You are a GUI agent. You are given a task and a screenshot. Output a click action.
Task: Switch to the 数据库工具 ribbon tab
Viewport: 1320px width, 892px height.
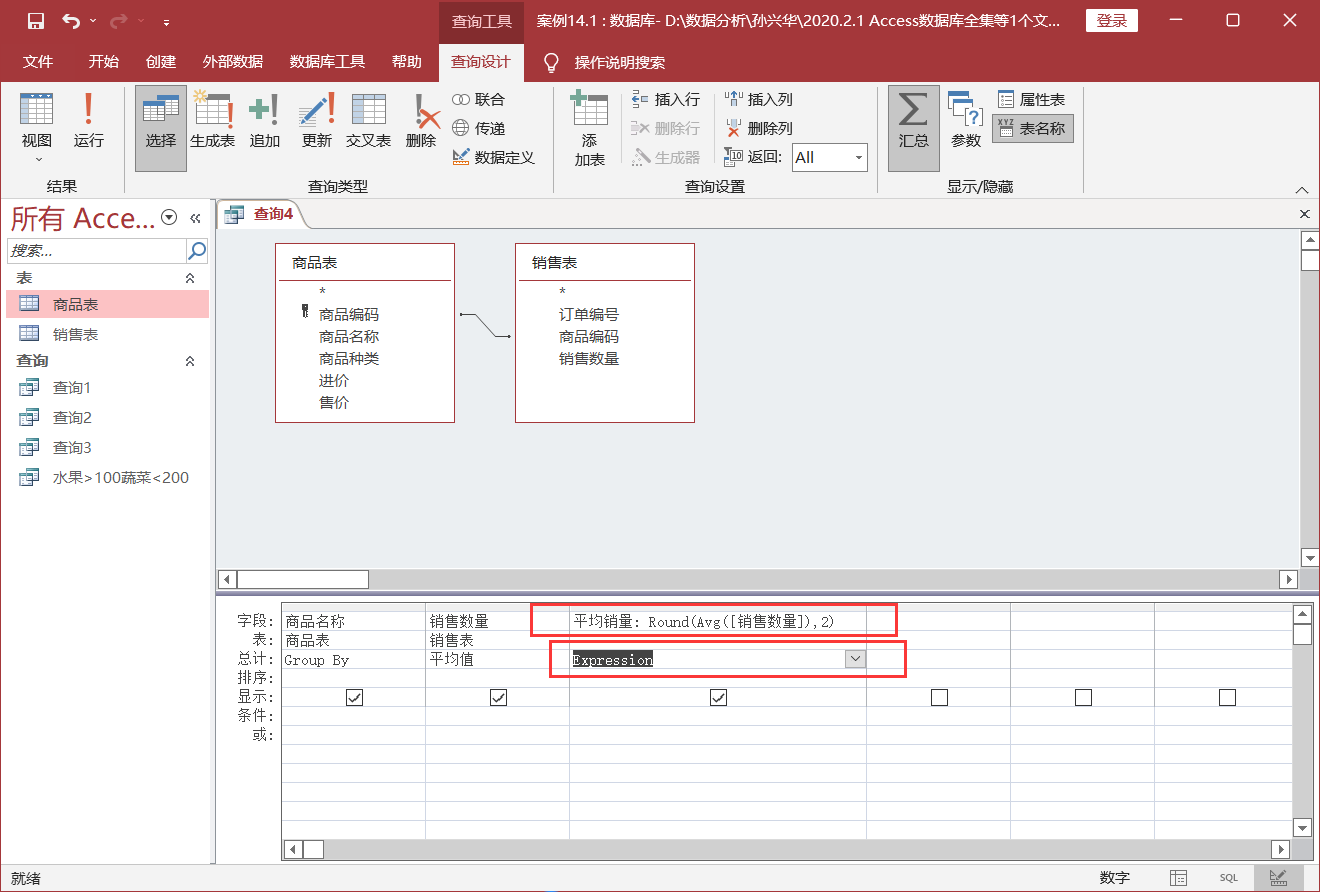(327, 62)
